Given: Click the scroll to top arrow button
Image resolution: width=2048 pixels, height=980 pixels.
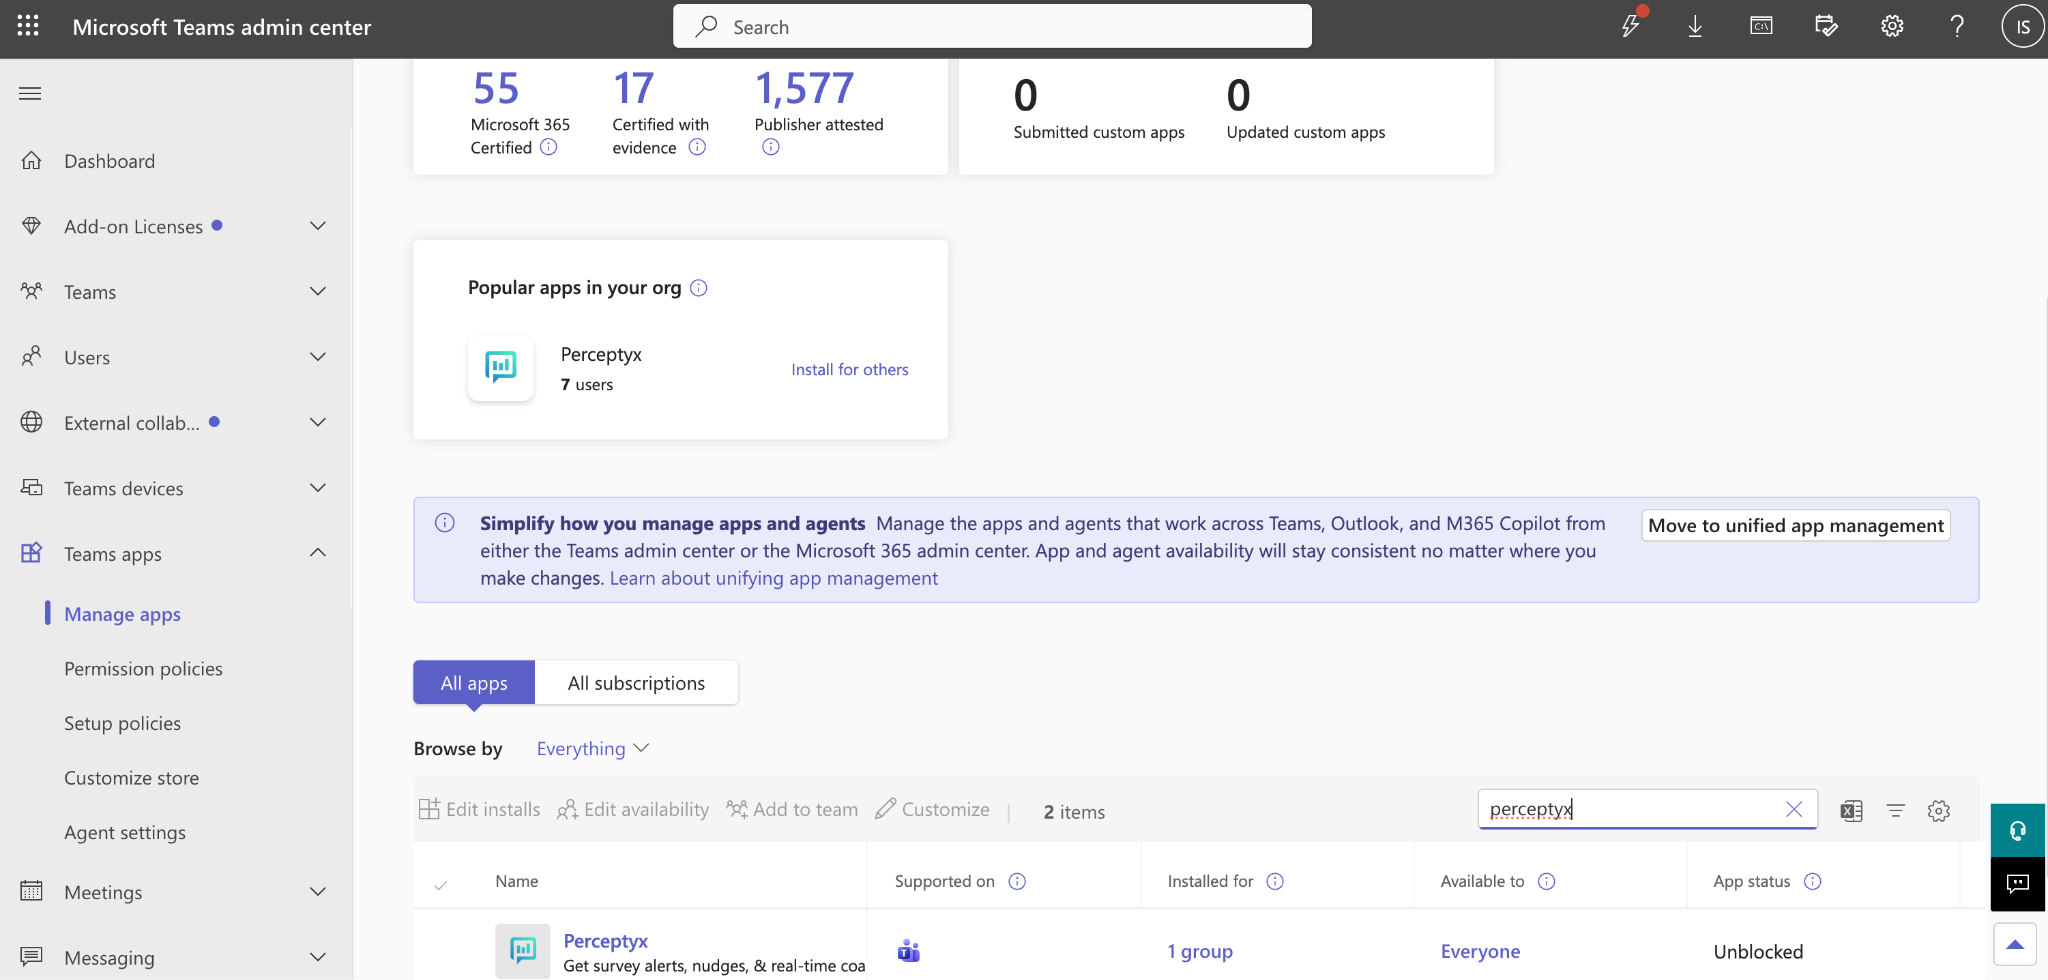Looking at the screenshot, I should coord(2015,944).
